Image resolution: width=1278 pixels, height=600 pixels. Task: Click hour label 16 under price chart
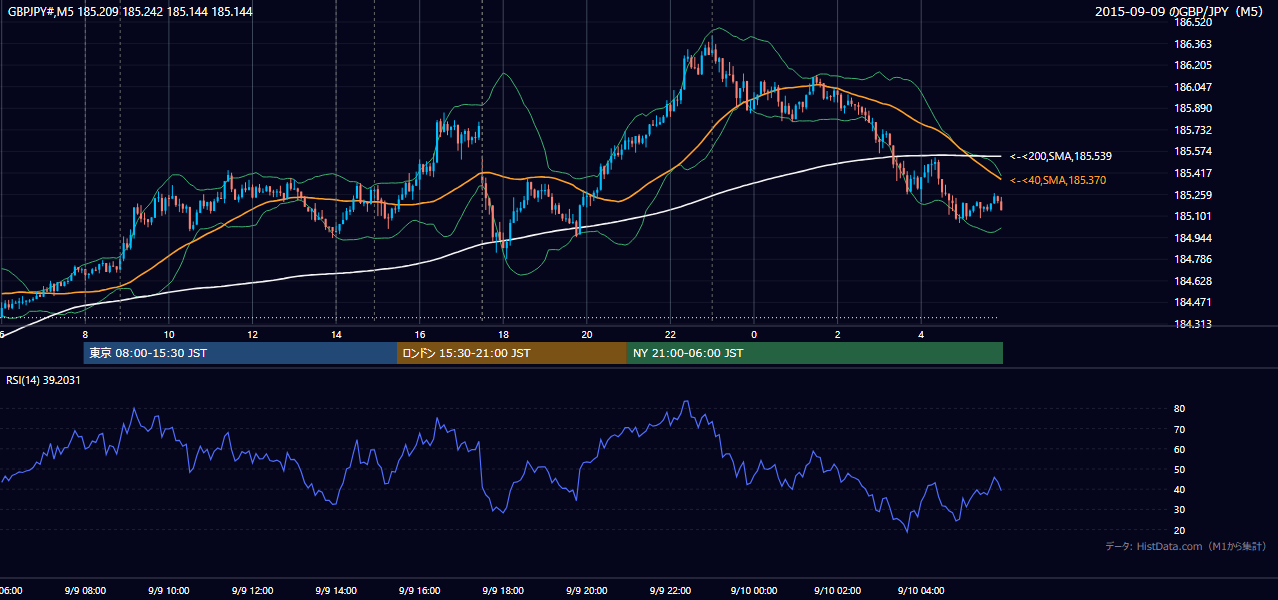coord(420,334)
